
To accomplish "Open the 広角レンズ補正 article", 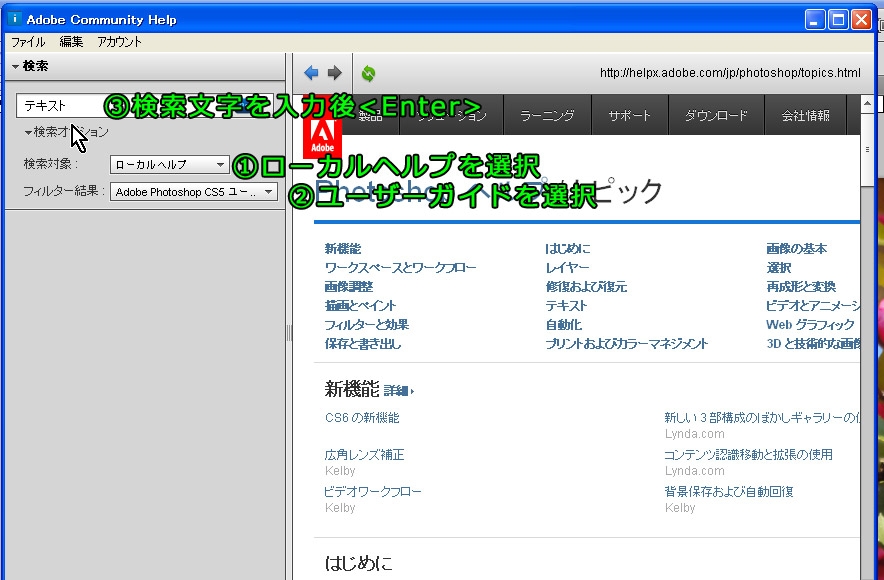I will tap(364, 455).
